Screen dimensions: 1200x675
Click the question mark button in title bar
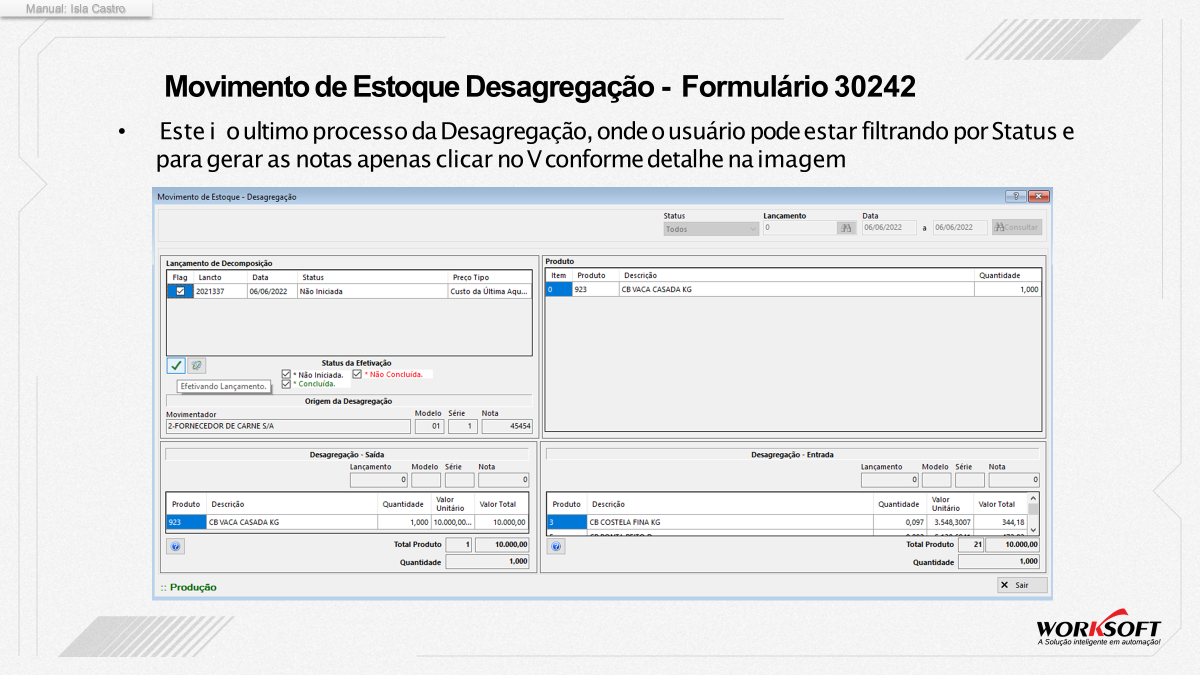pyautogui.click(x=1015, y=197)
